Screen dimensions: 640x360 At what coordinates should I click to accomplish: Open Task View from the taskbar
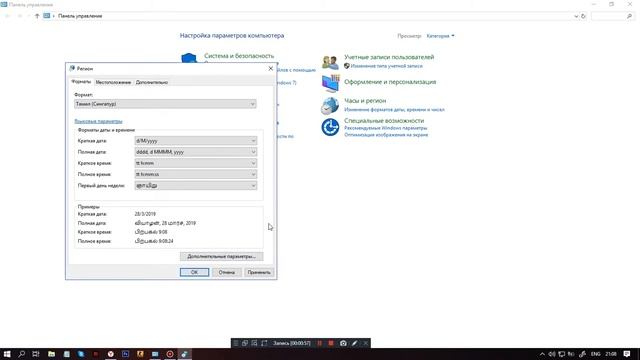pos(36,354)
